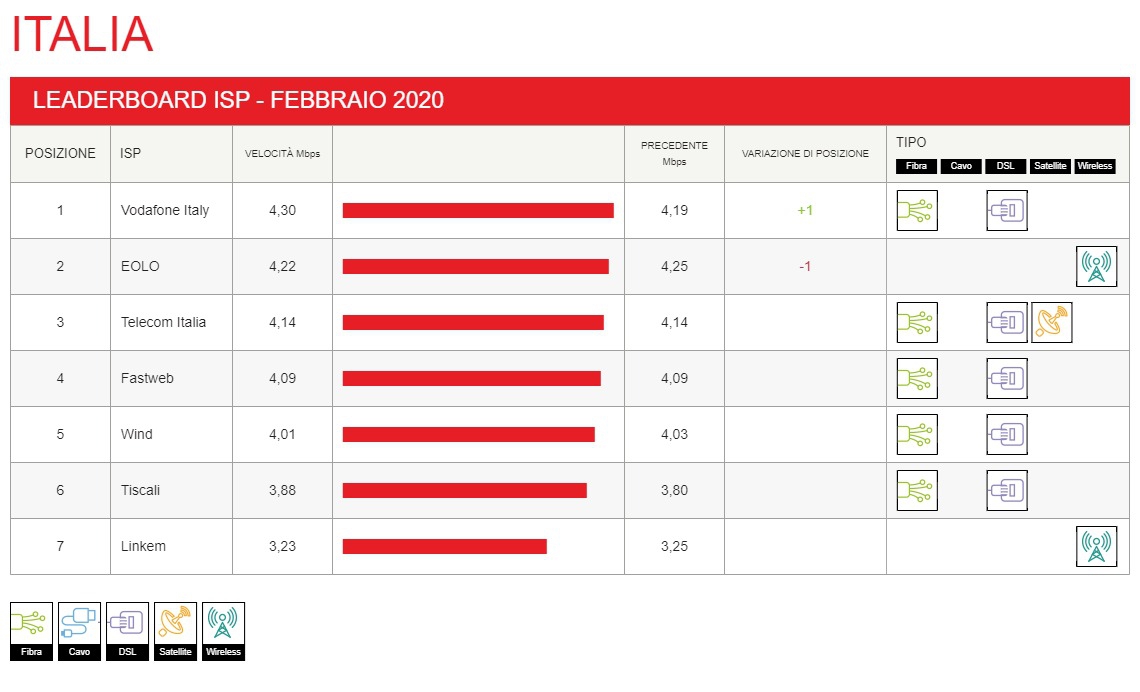Click Fastweb's red speed bar
The width and height of the screenshot is (1140, 692).
tap(472, 378)
